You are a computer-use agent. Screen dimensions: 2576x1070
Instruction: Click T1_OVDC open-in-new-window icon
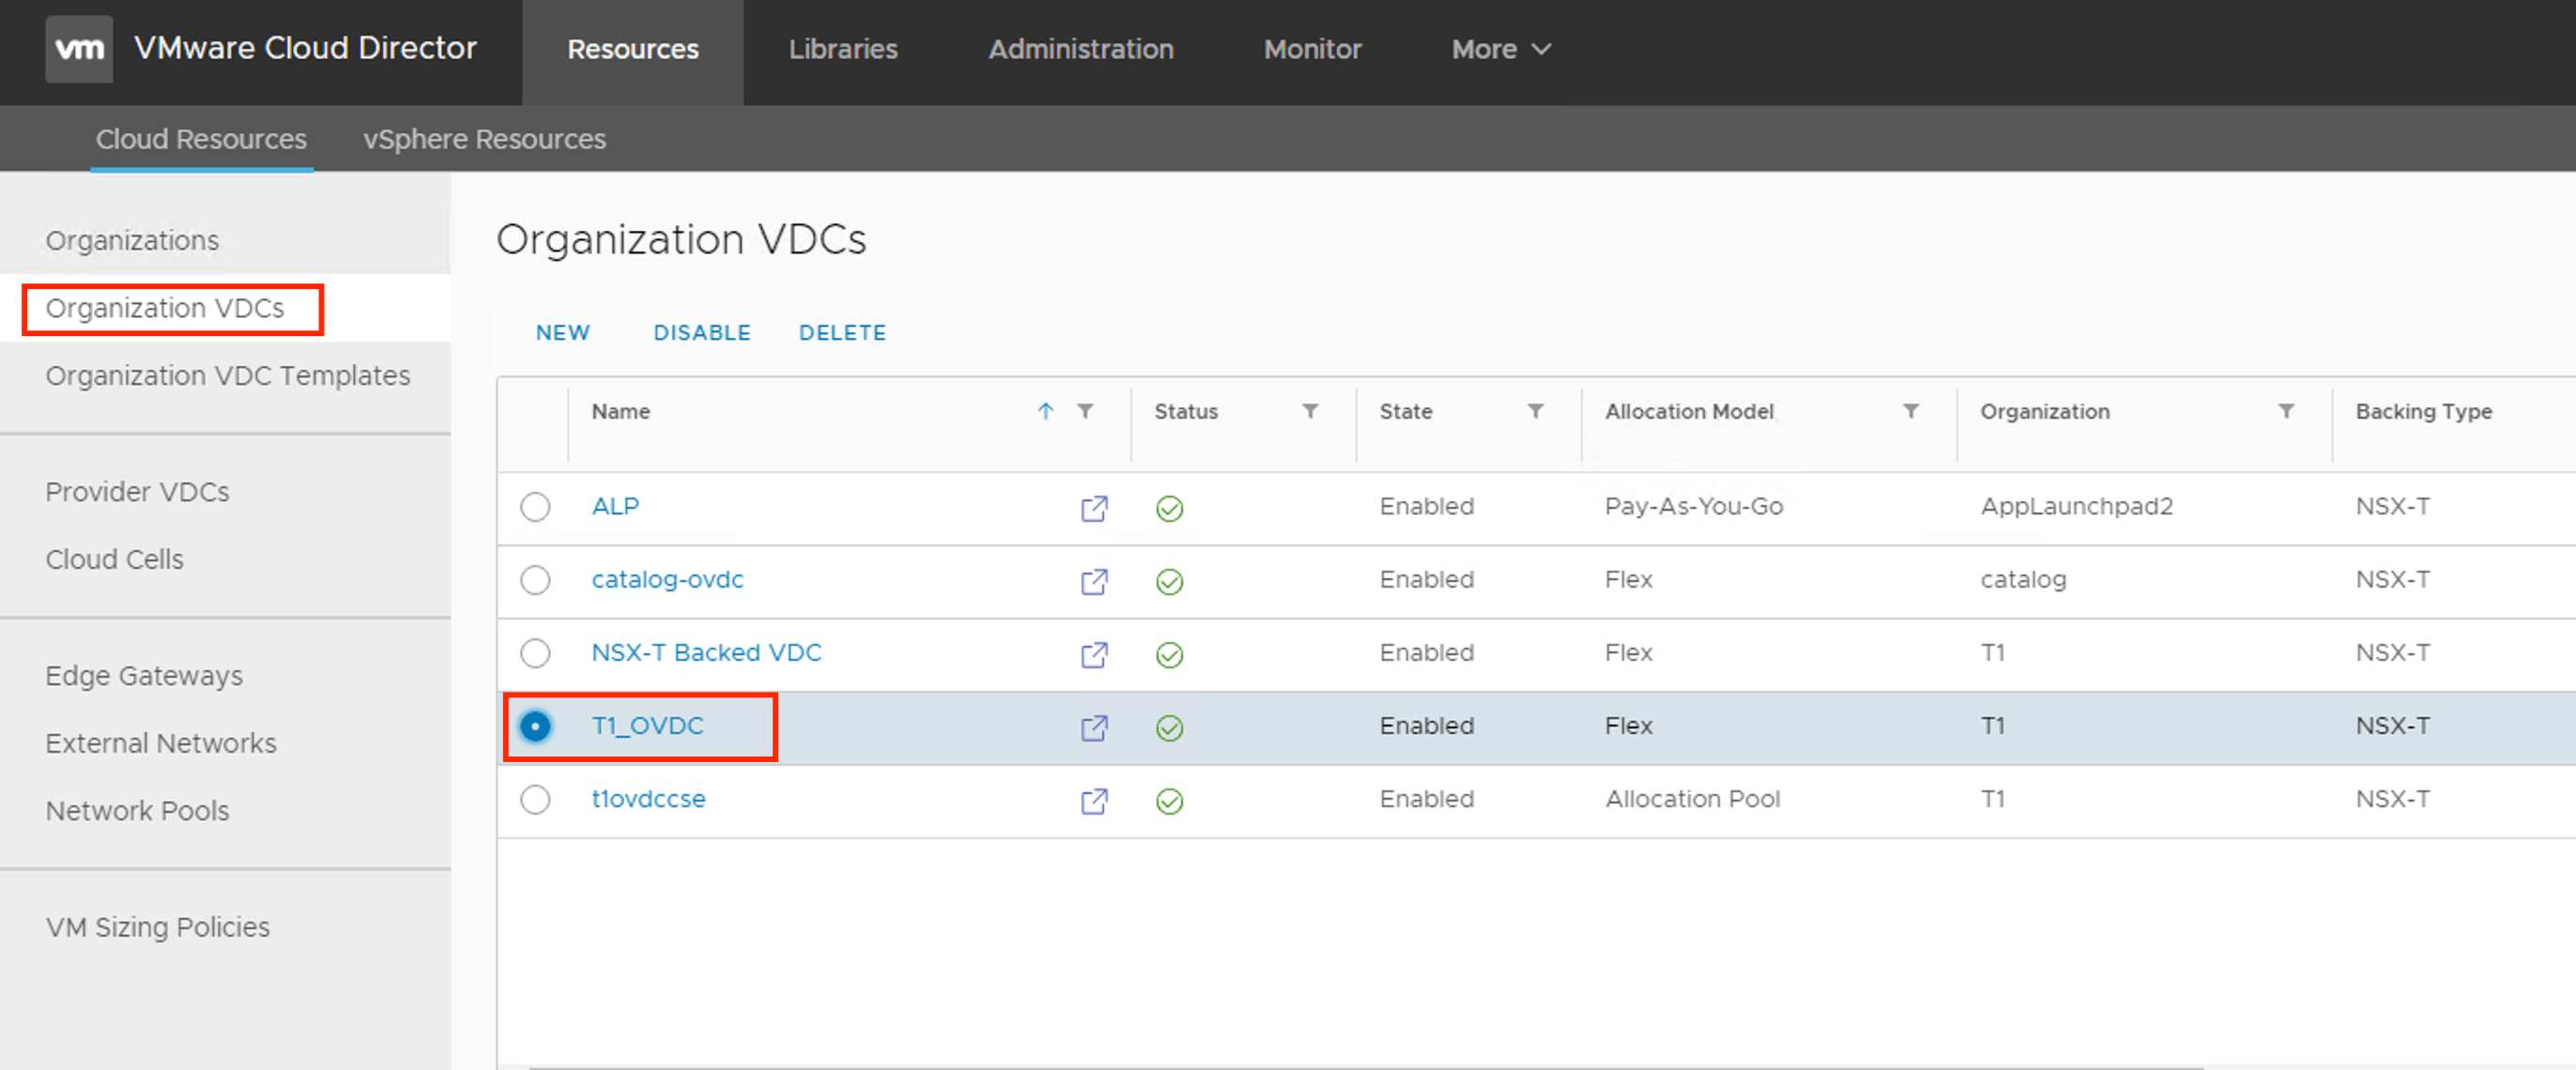pos(1094,727)
